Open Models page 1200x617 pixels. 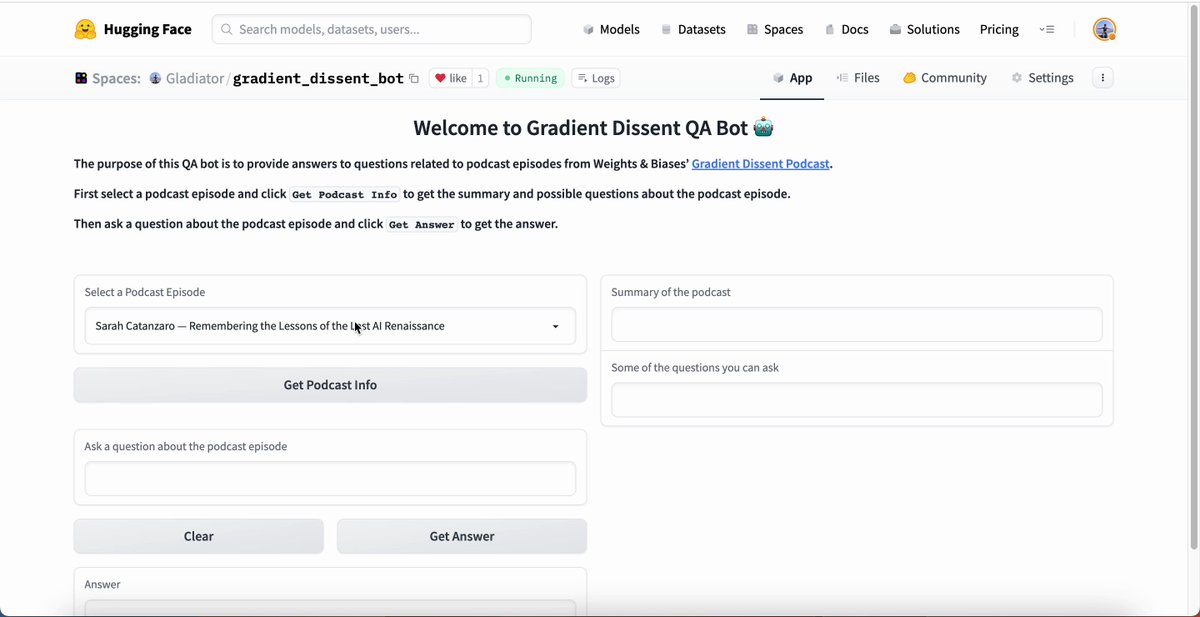pyautogui.click(x=611, y=30)
